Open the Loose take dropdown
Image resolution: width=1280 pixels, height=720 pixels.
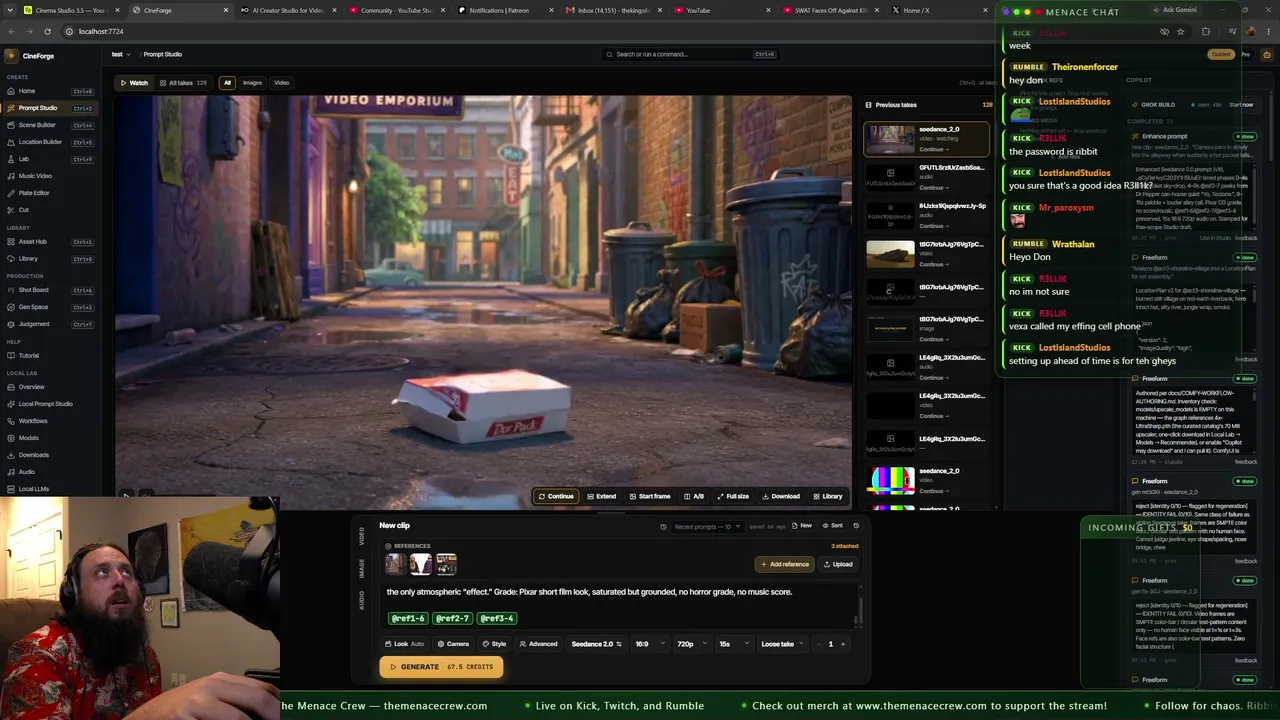coord(782,644)
